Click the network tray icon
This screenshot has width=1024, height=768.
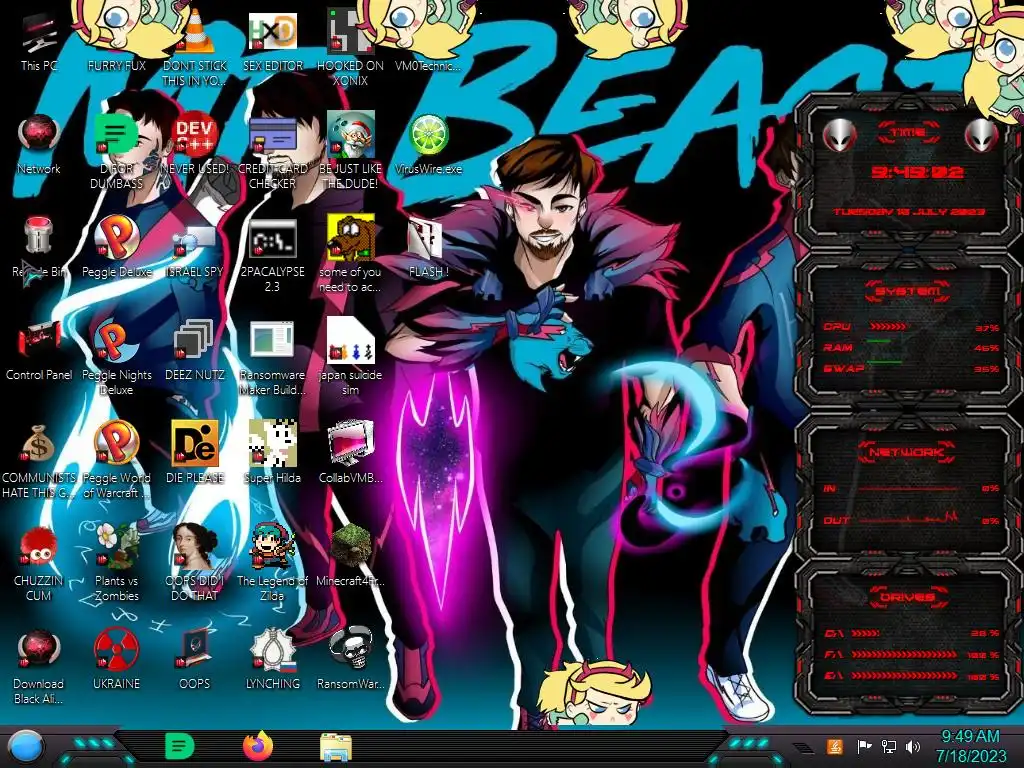click(889, 746)
